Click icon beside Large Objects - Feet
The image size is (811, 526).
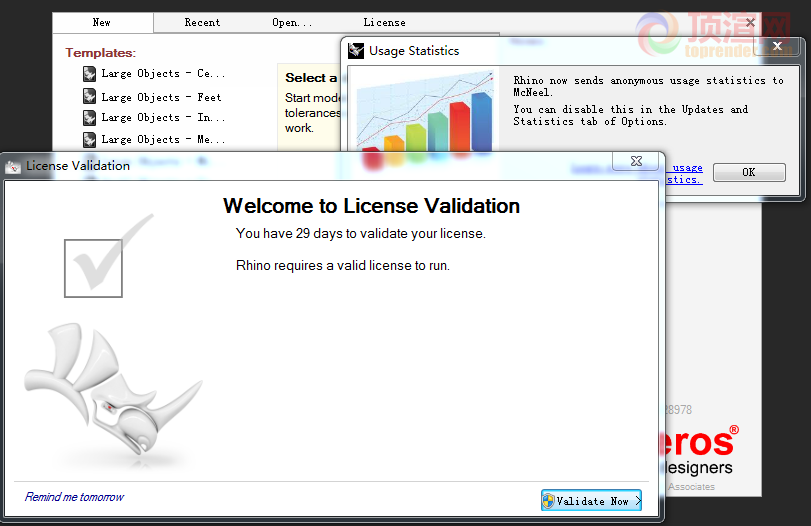pos(89,96)
